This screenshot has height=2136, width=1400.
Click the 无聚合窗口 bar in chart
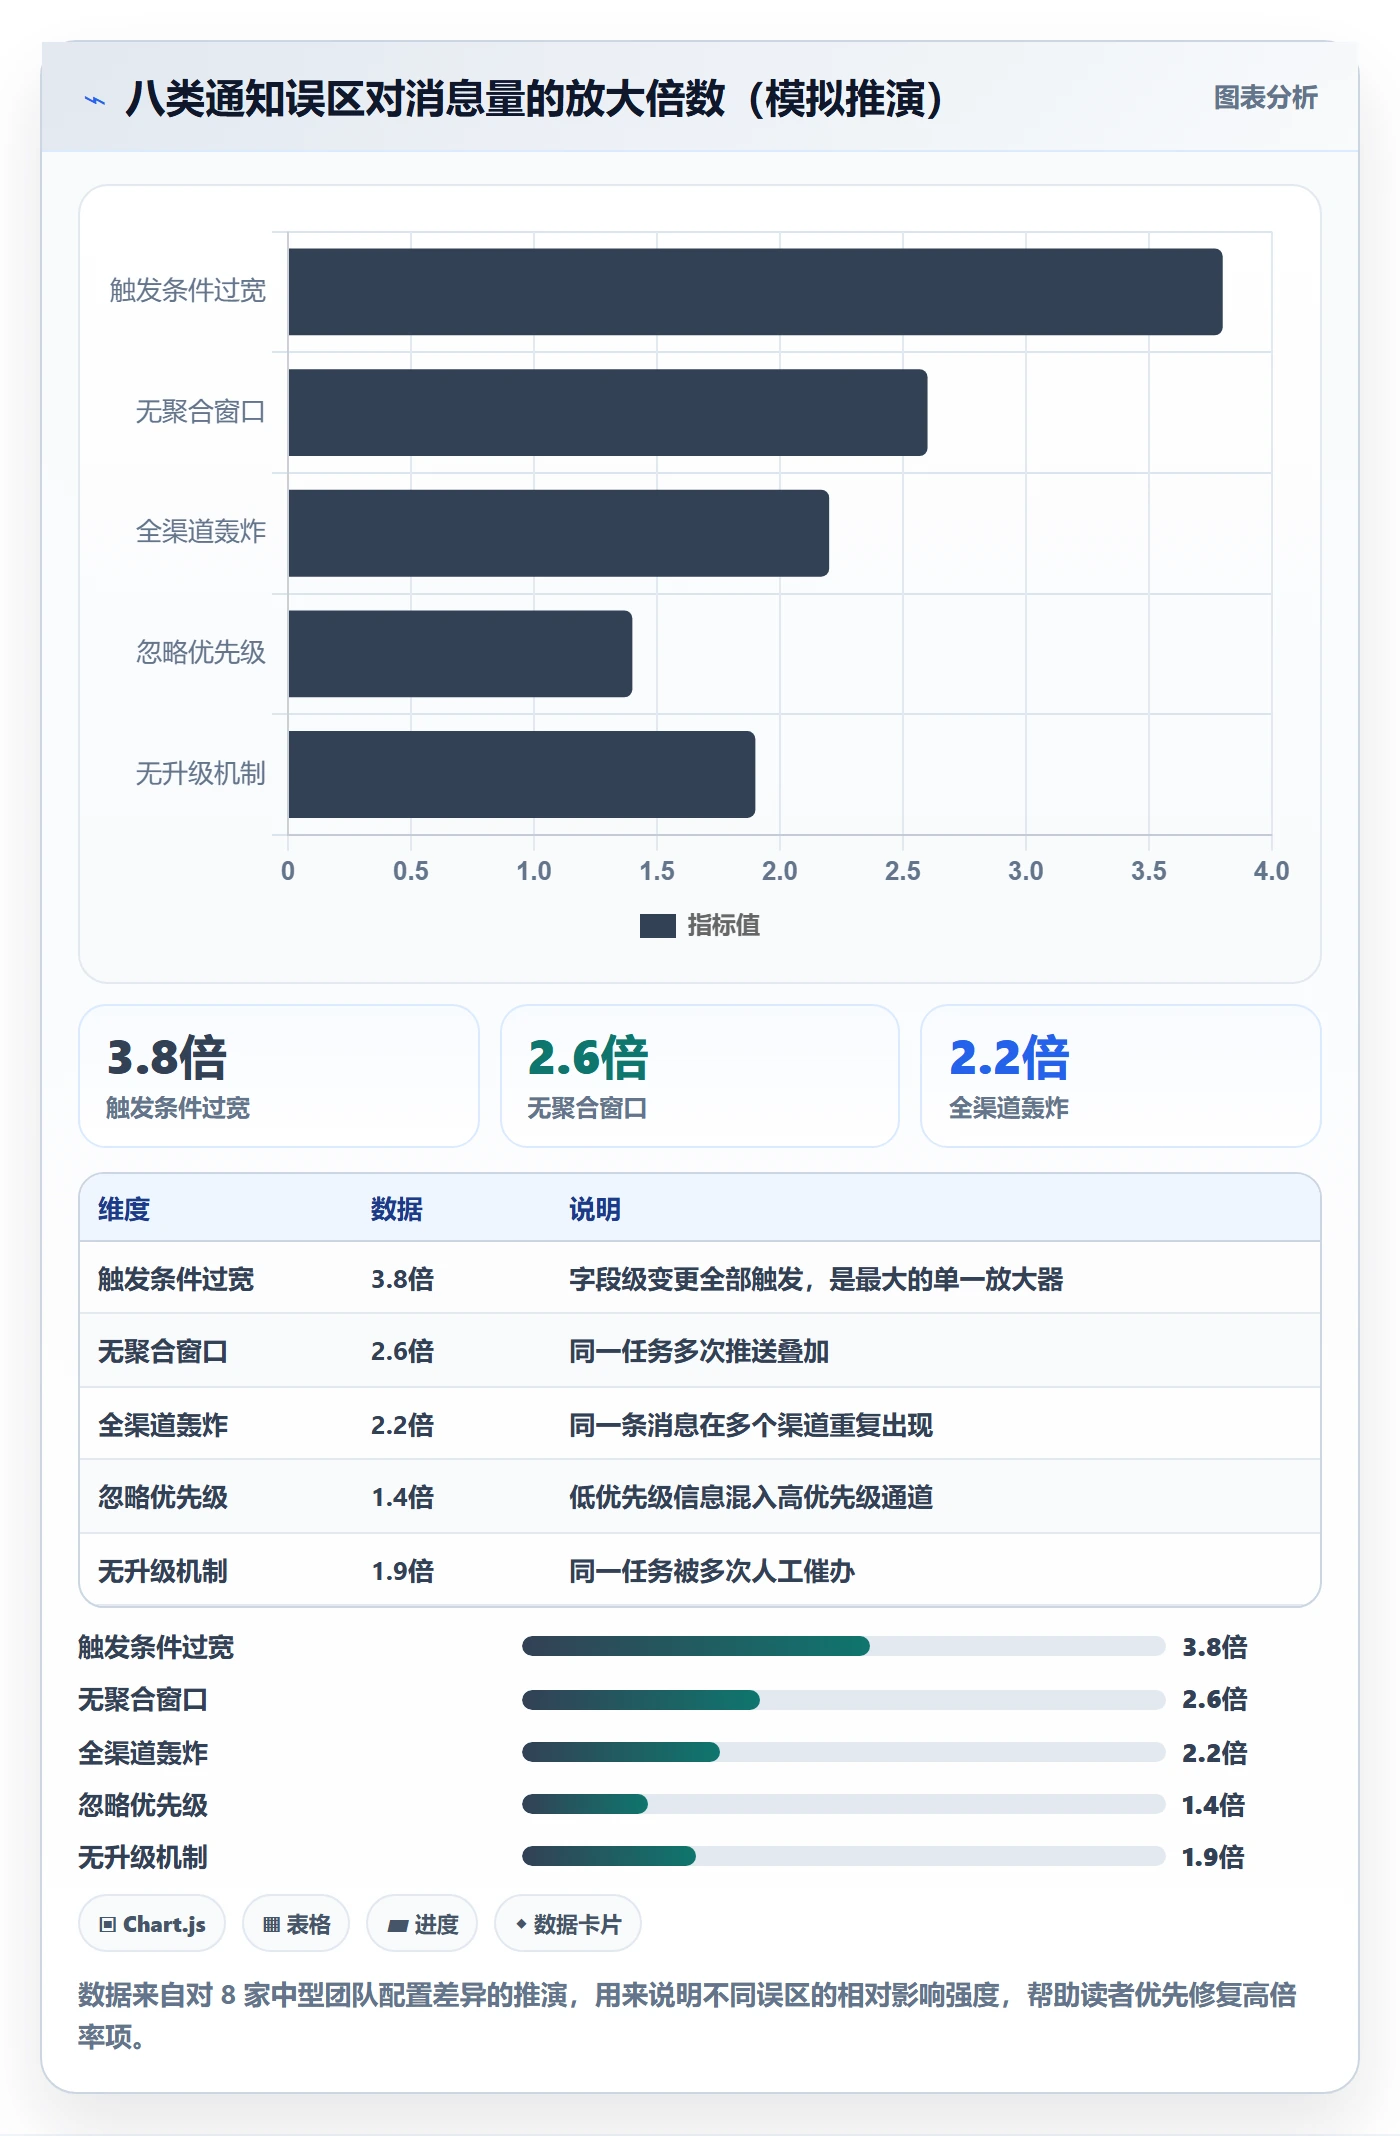(x=608, y=413)
